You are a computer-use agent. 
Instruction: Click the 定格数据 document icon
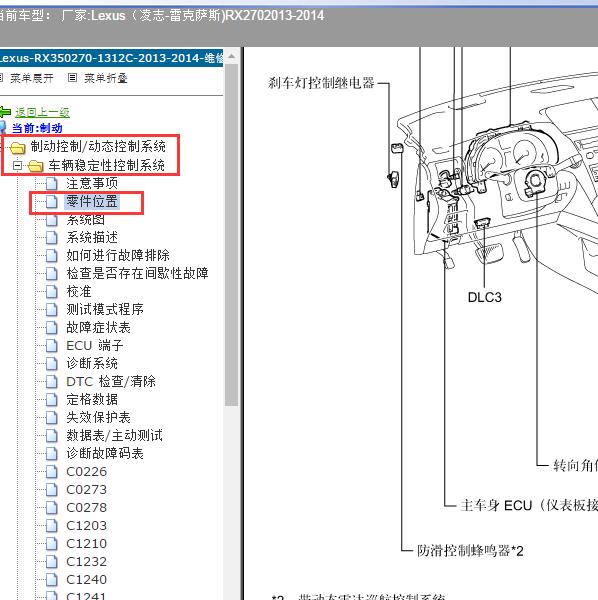[x=52, y=399]
